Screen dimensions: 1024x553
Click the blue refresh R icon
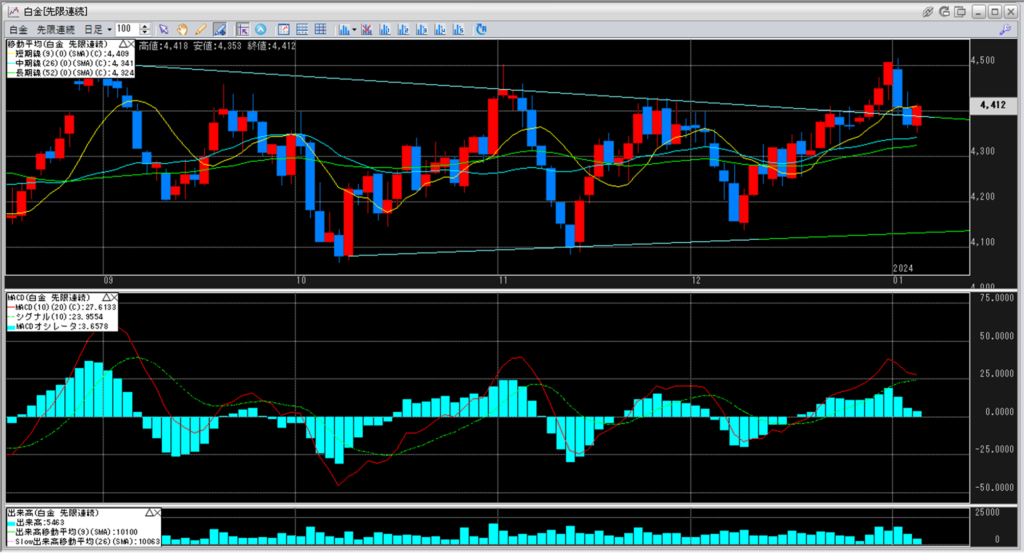(481, 29)
